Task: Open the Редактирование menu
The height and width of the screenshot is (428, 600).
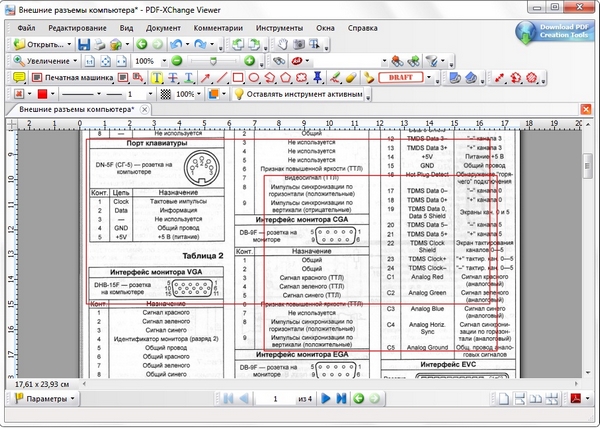Action: (x=77, y=28)
